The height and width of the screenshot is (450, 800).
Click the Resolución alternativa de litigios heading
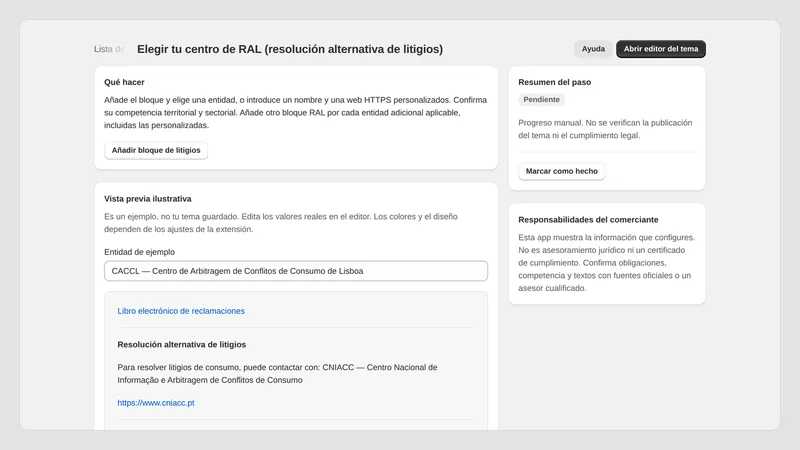182,345
